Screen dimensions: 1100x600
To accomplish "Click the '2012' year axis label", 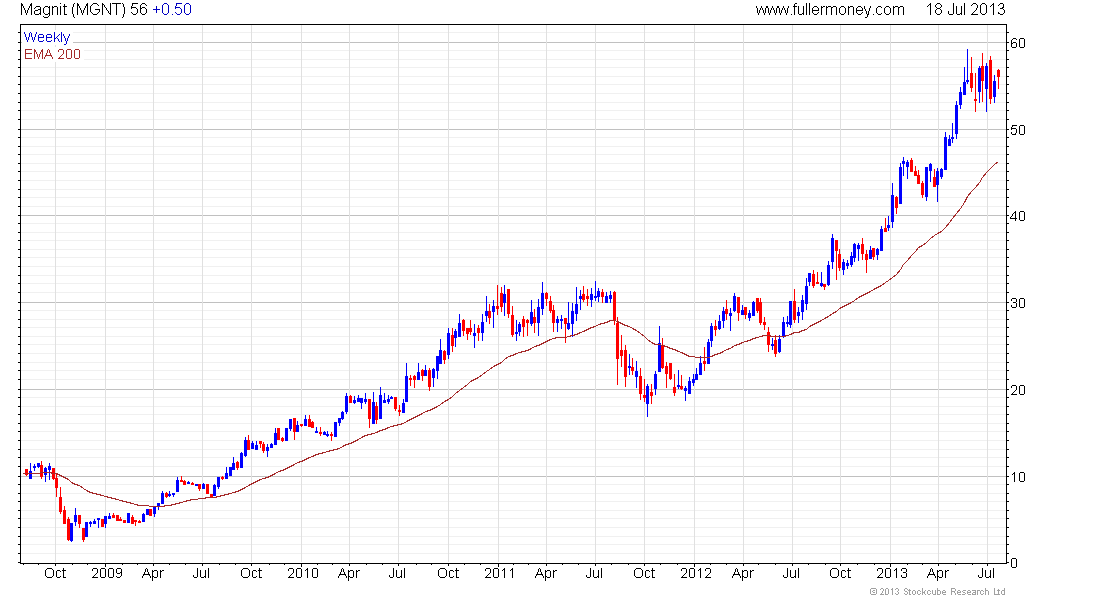I will click(696, 573).
